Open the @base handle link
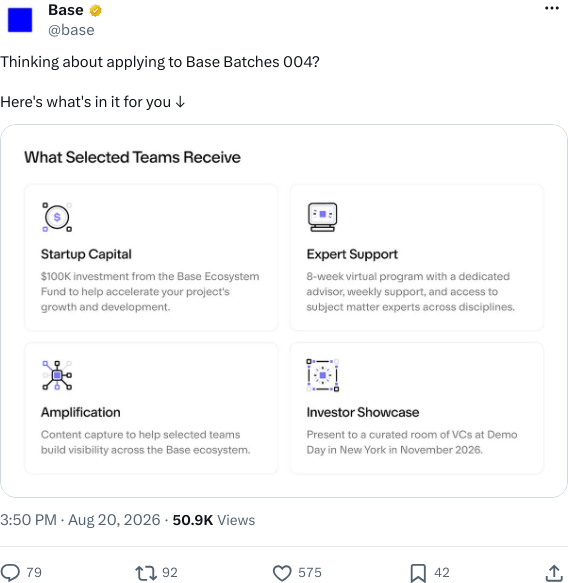568x583 pixels. (71, 30)
